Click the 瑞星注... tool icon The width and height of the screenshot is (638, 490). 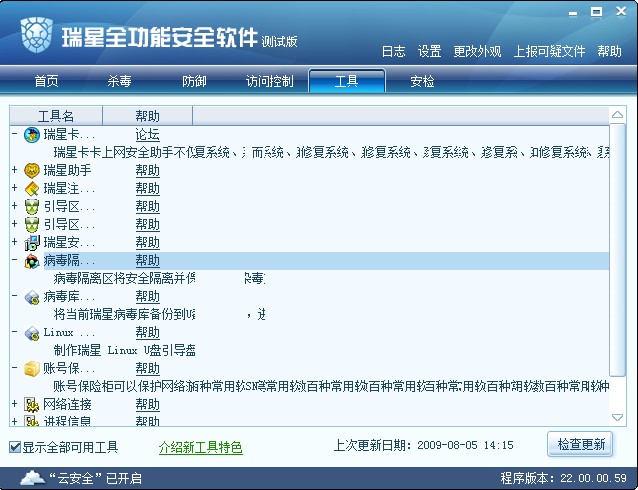[32, 188]
